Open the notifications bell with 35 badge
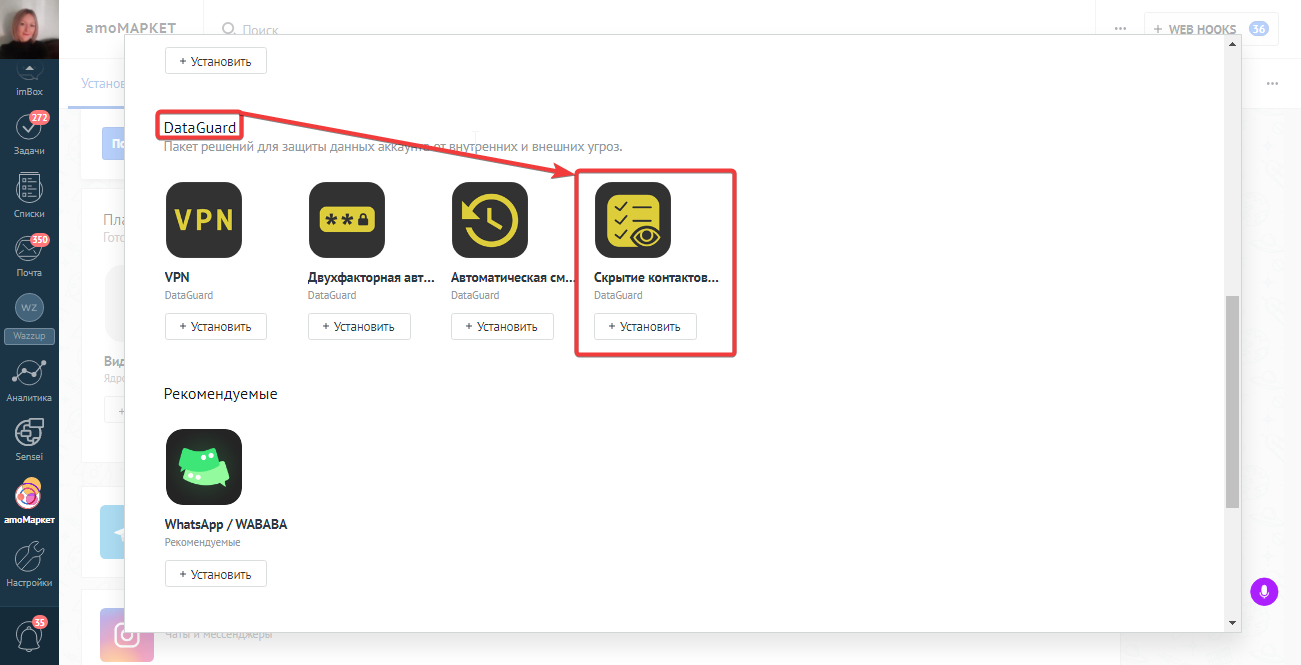 click(x=29, y=634)
